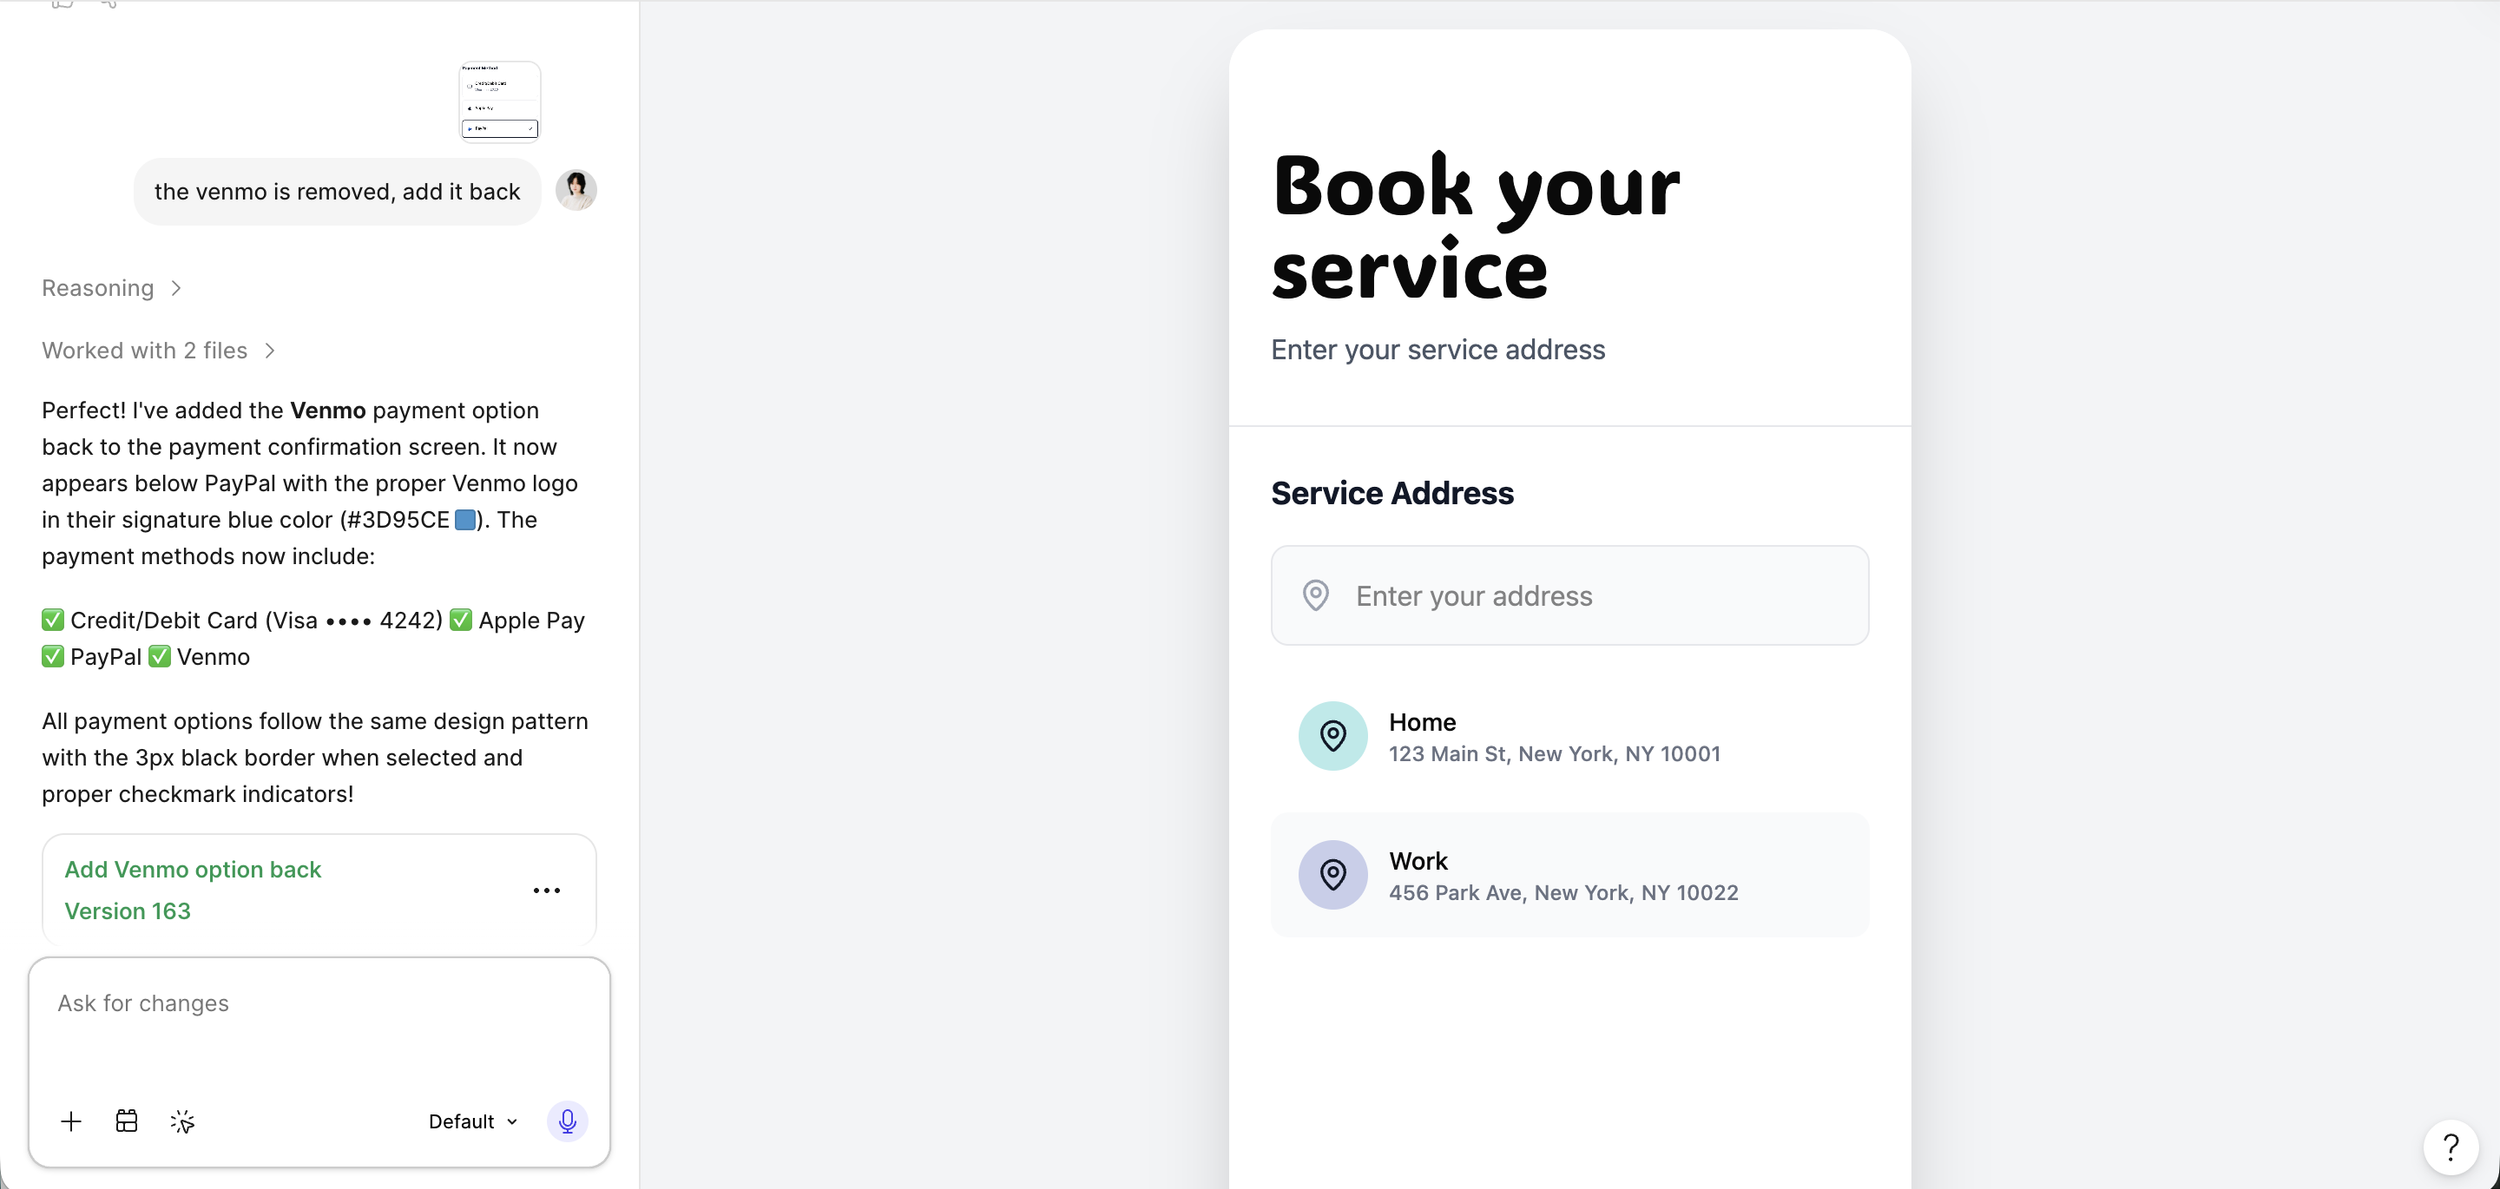Start voice input with microphone icon

coord(567,1121)
